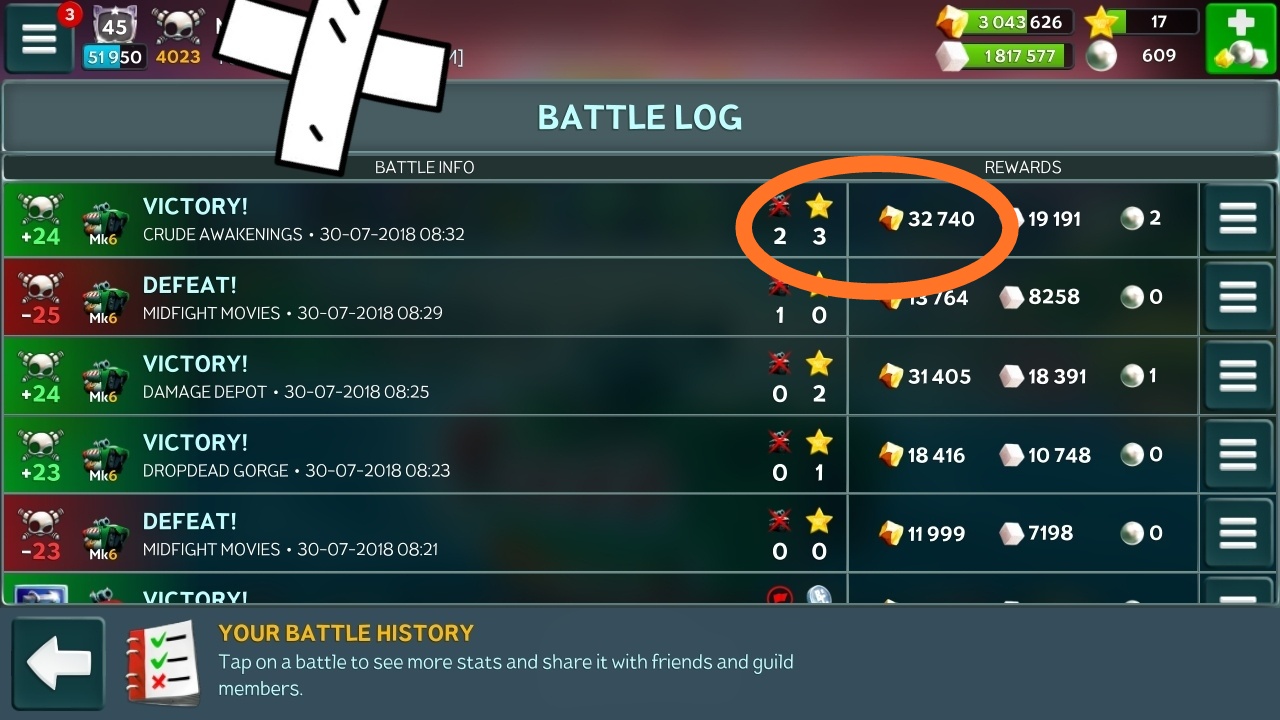
Task: Open details menu for Dropdead Gorge battle
Action: coord(1238,455)
